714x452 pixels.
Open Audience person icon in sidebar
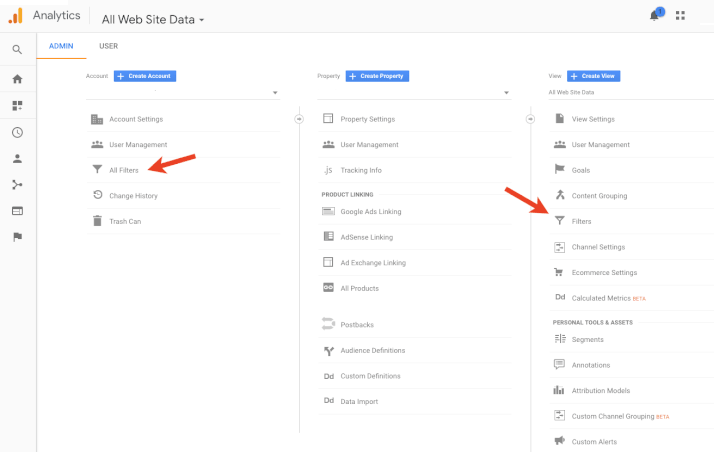click(x=17, y=158)
